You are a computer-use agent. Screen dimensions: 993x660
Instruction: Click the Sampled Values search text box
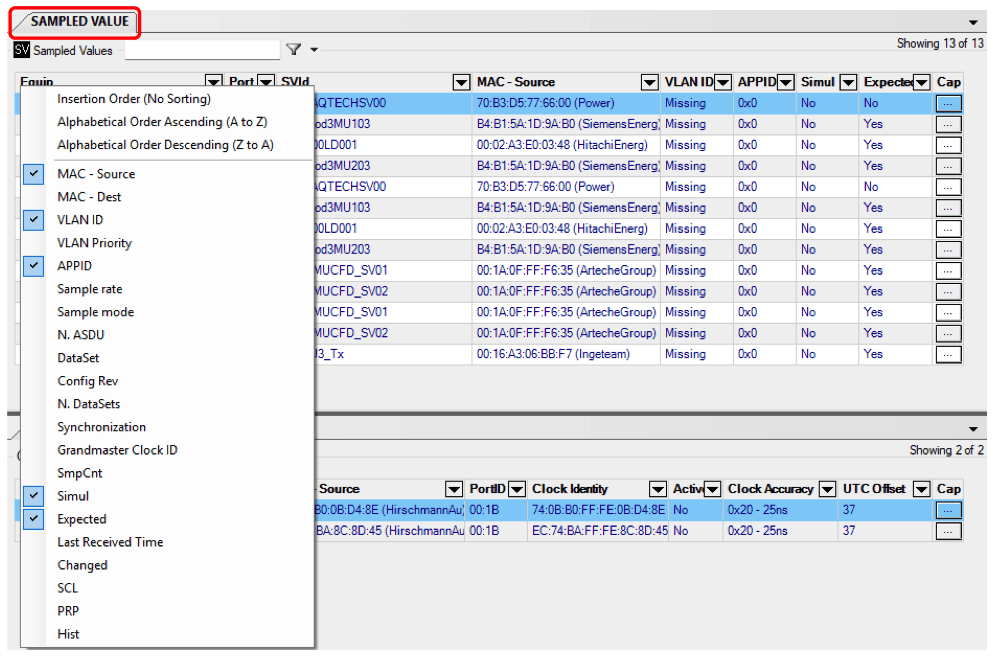[x=203, y=49]
